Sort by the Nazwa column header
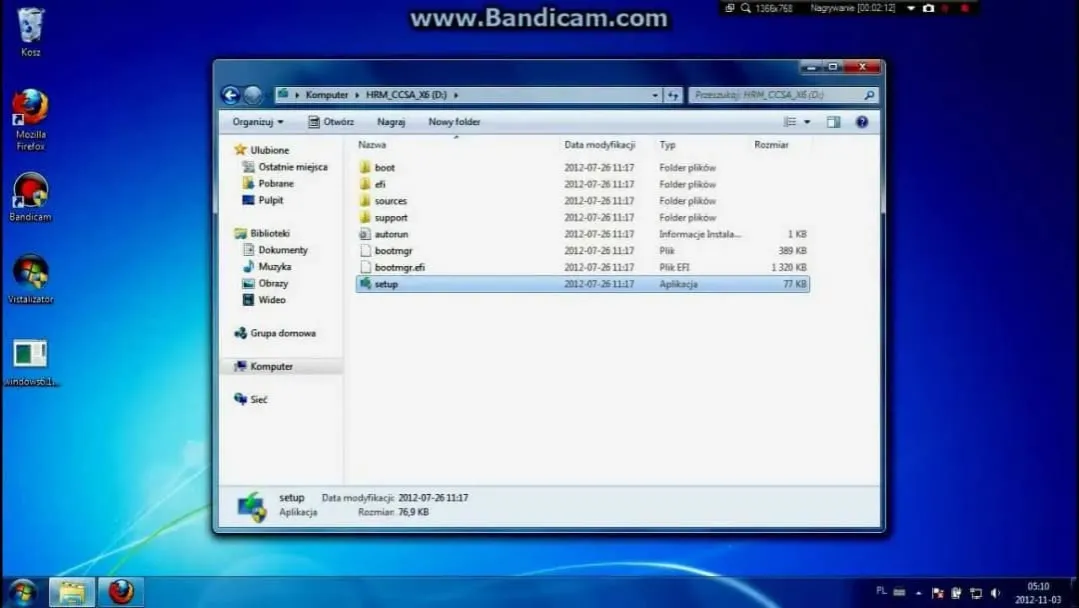The image size is (1079, 608). click(x=372, y=144)
